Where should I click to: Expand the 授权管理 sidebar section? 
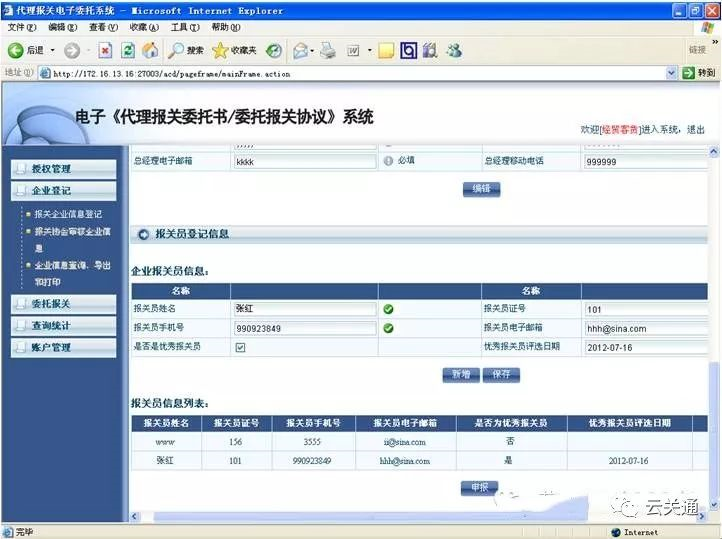[x=64, y=169]
